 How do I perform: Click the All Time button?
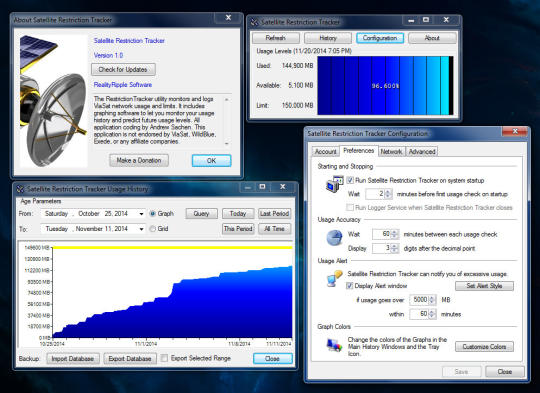[274, 229]
